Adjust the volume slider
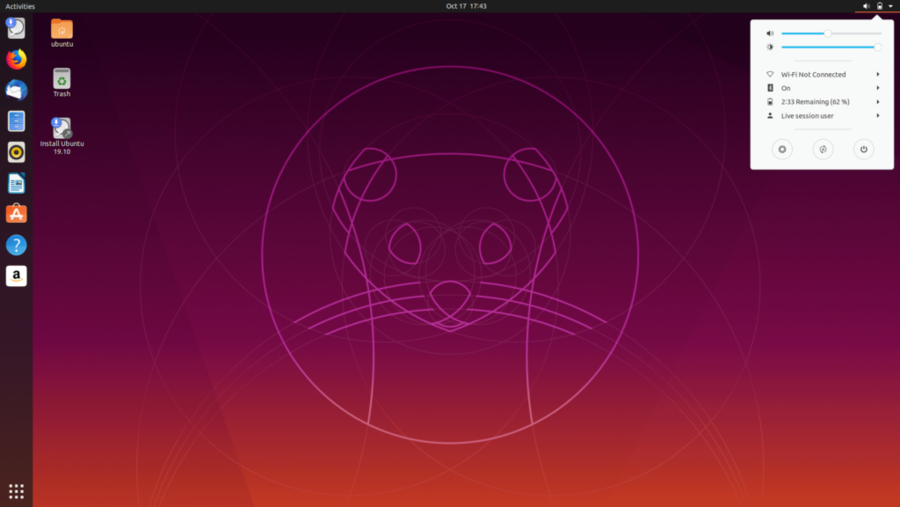Viewport: 900px width, 507px height. (831, 33)
